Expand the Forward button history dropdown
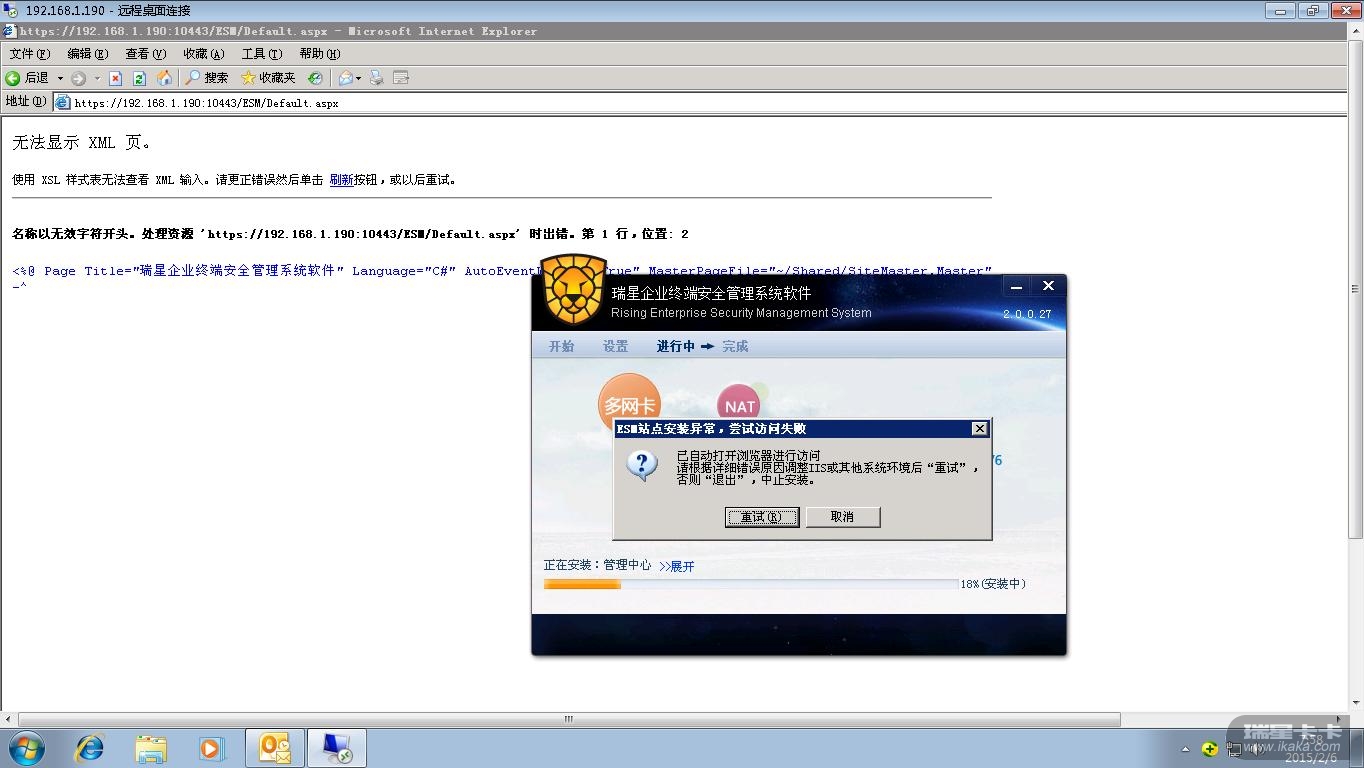The width and height of the screenshot is (1364, 768). tap(97, 78)
